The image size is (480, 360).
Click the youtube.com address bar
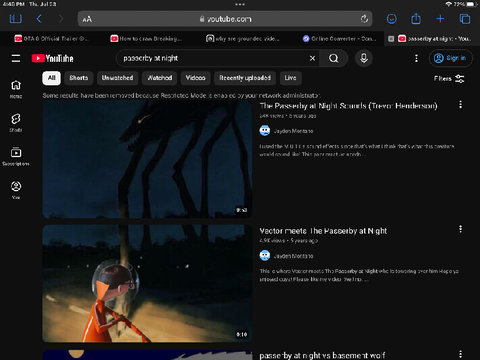click(x=225, y=19)
